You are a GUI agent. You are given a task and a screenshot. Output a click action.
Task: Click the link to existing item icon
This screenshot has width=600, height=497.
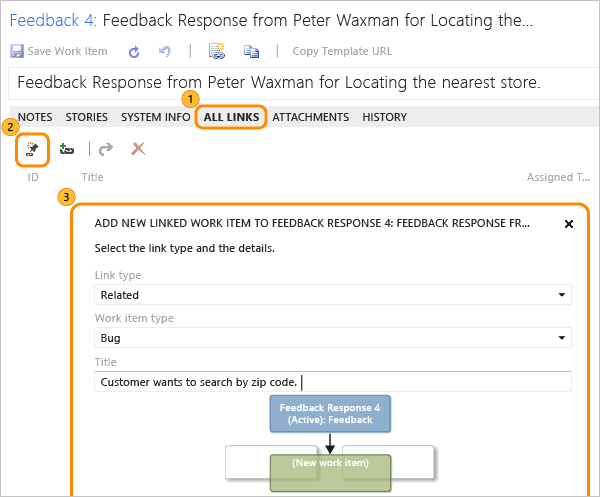click(66, 148)
